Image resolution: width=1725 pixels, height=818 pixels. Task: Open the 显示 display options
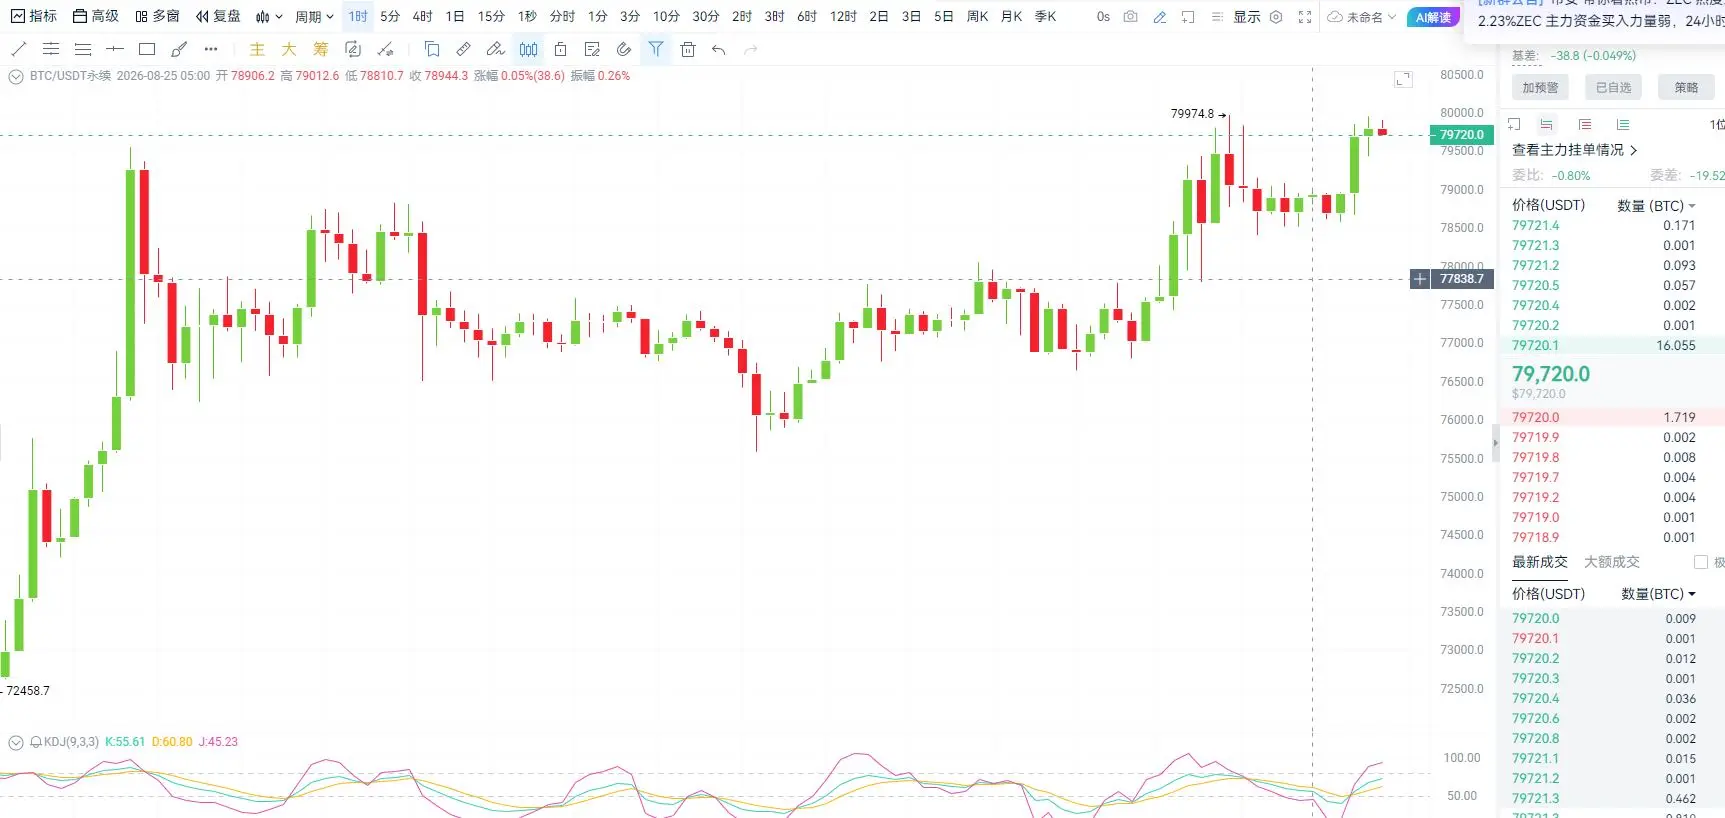tap(1246, 17)
